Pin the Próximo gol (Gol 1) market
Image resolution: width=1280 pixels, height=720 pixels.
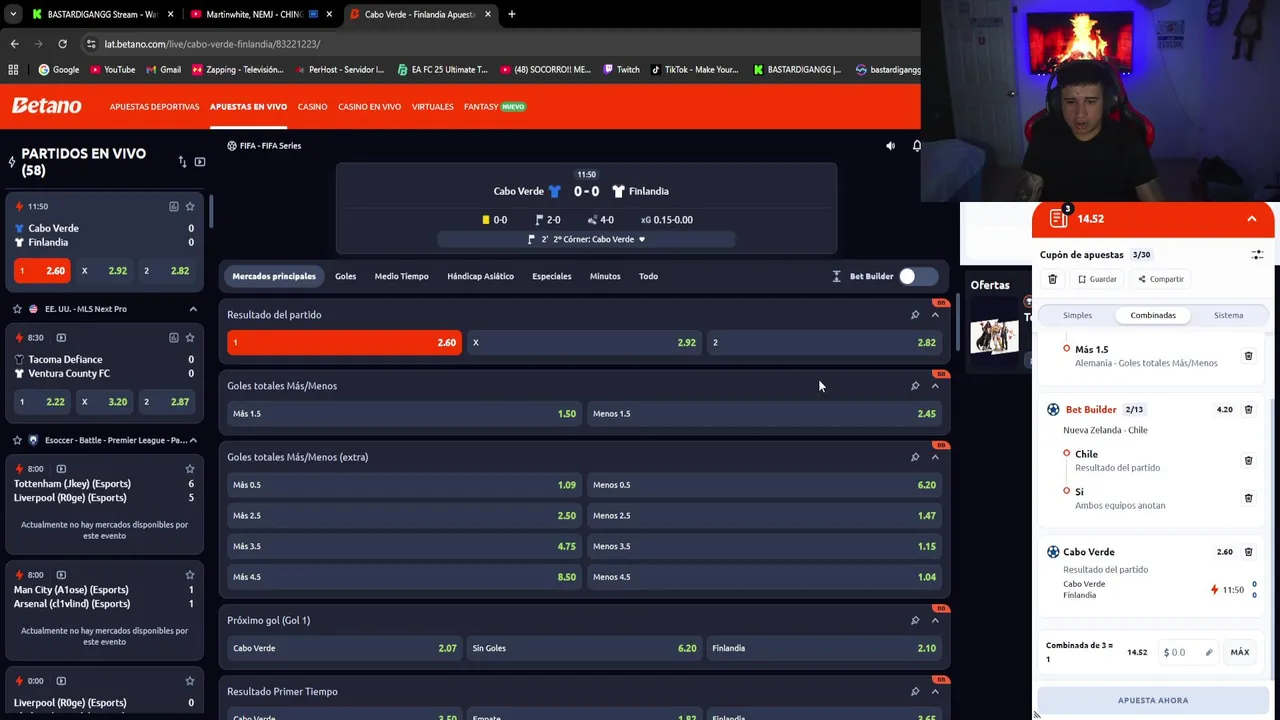(x=915, y=620)
